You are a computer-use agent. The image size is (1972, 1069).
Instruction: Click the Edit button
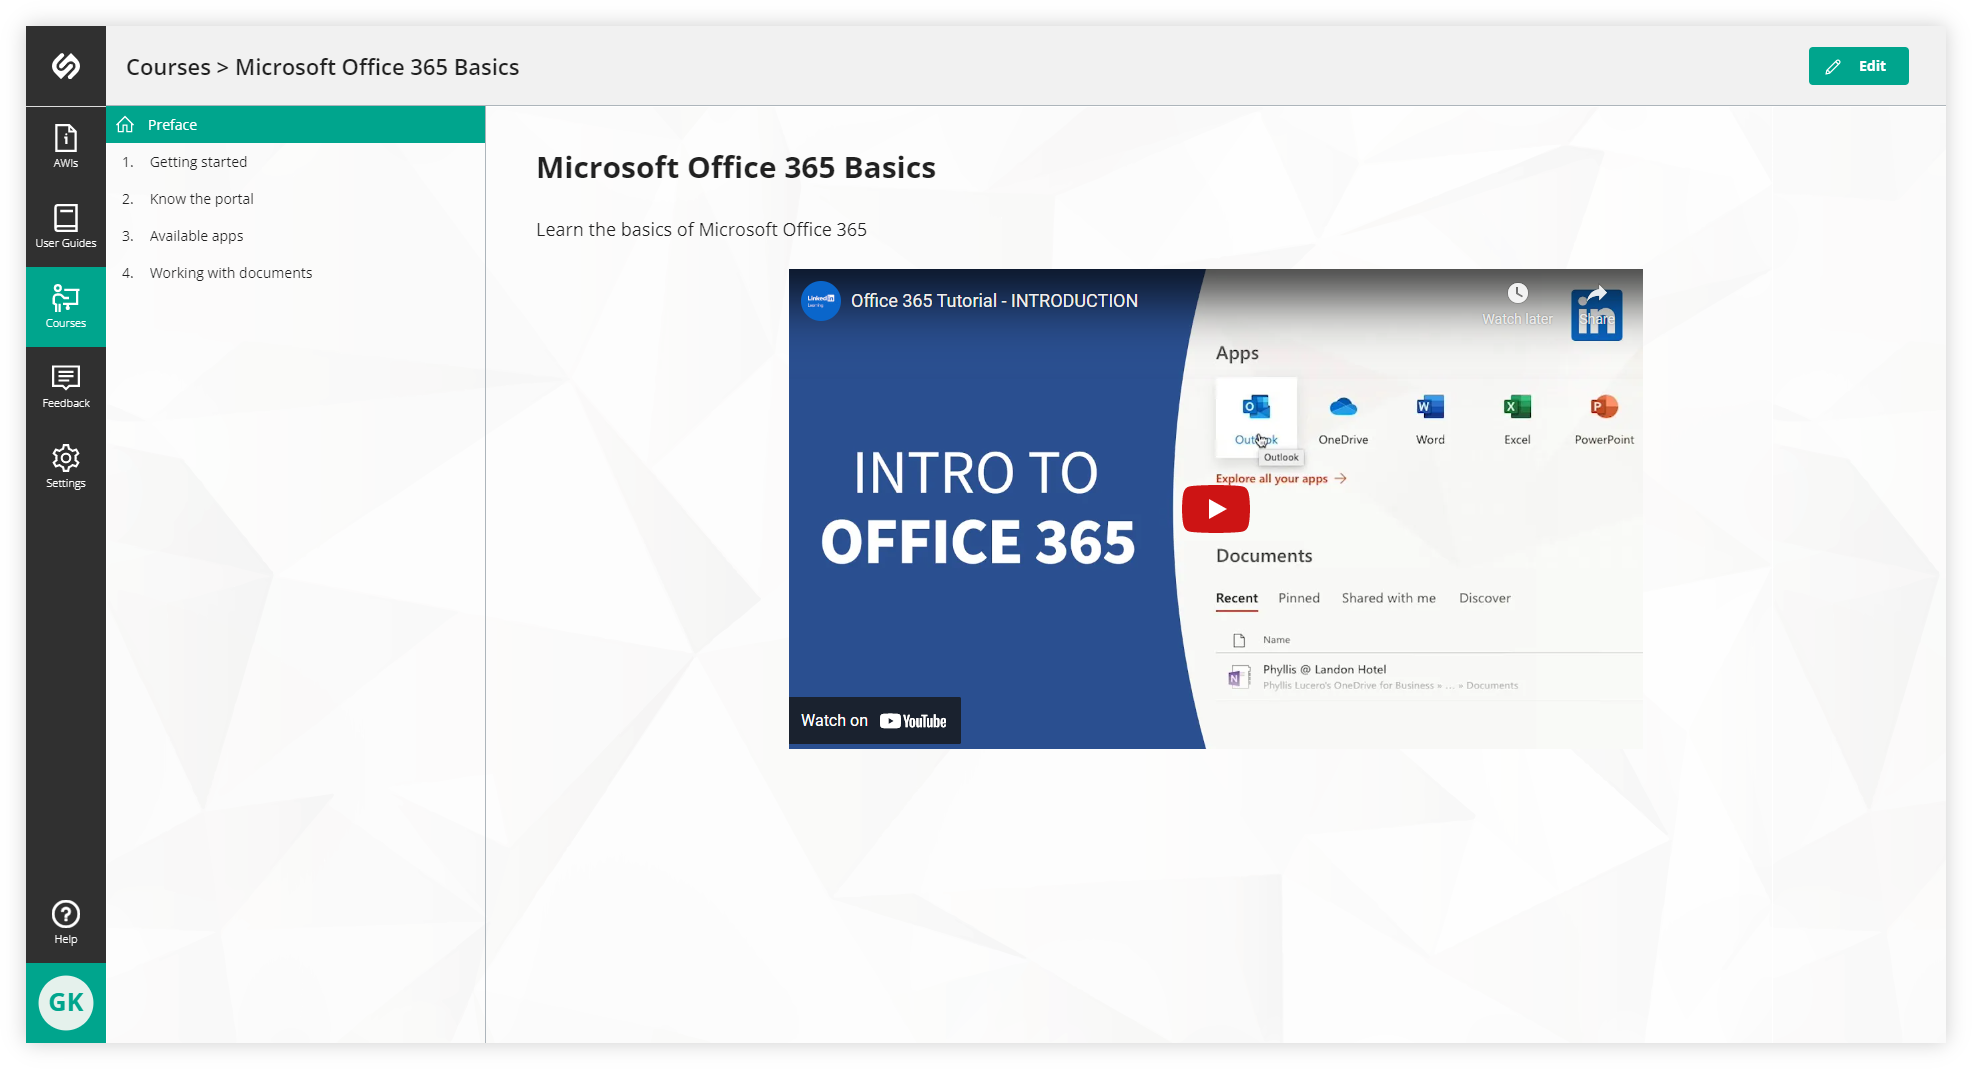(1858, 66)
